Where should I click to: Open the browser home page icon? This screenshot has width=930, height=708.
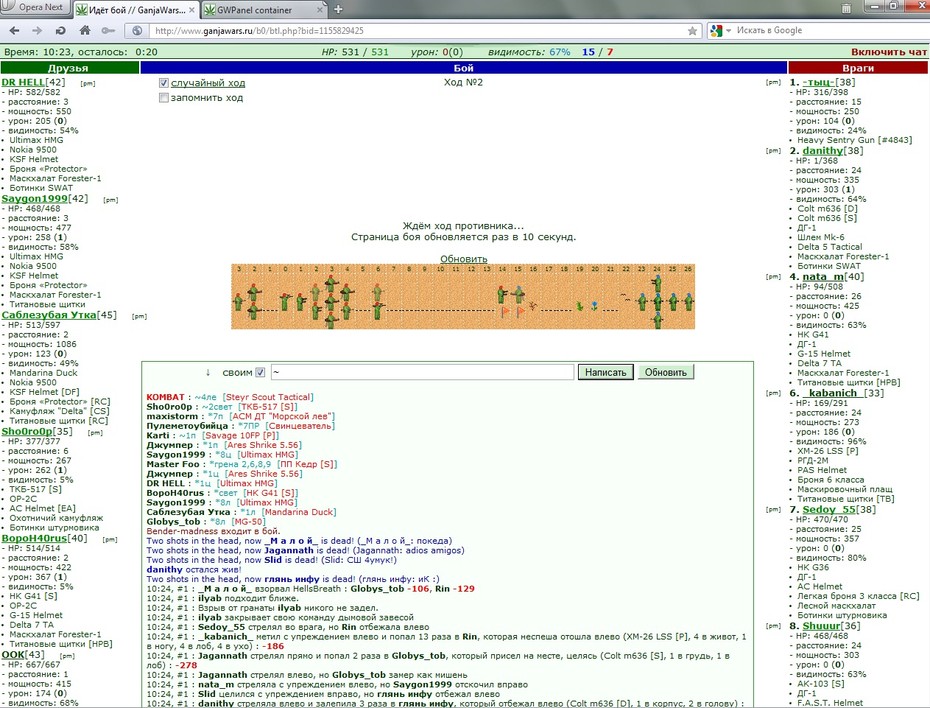point(85,30)
